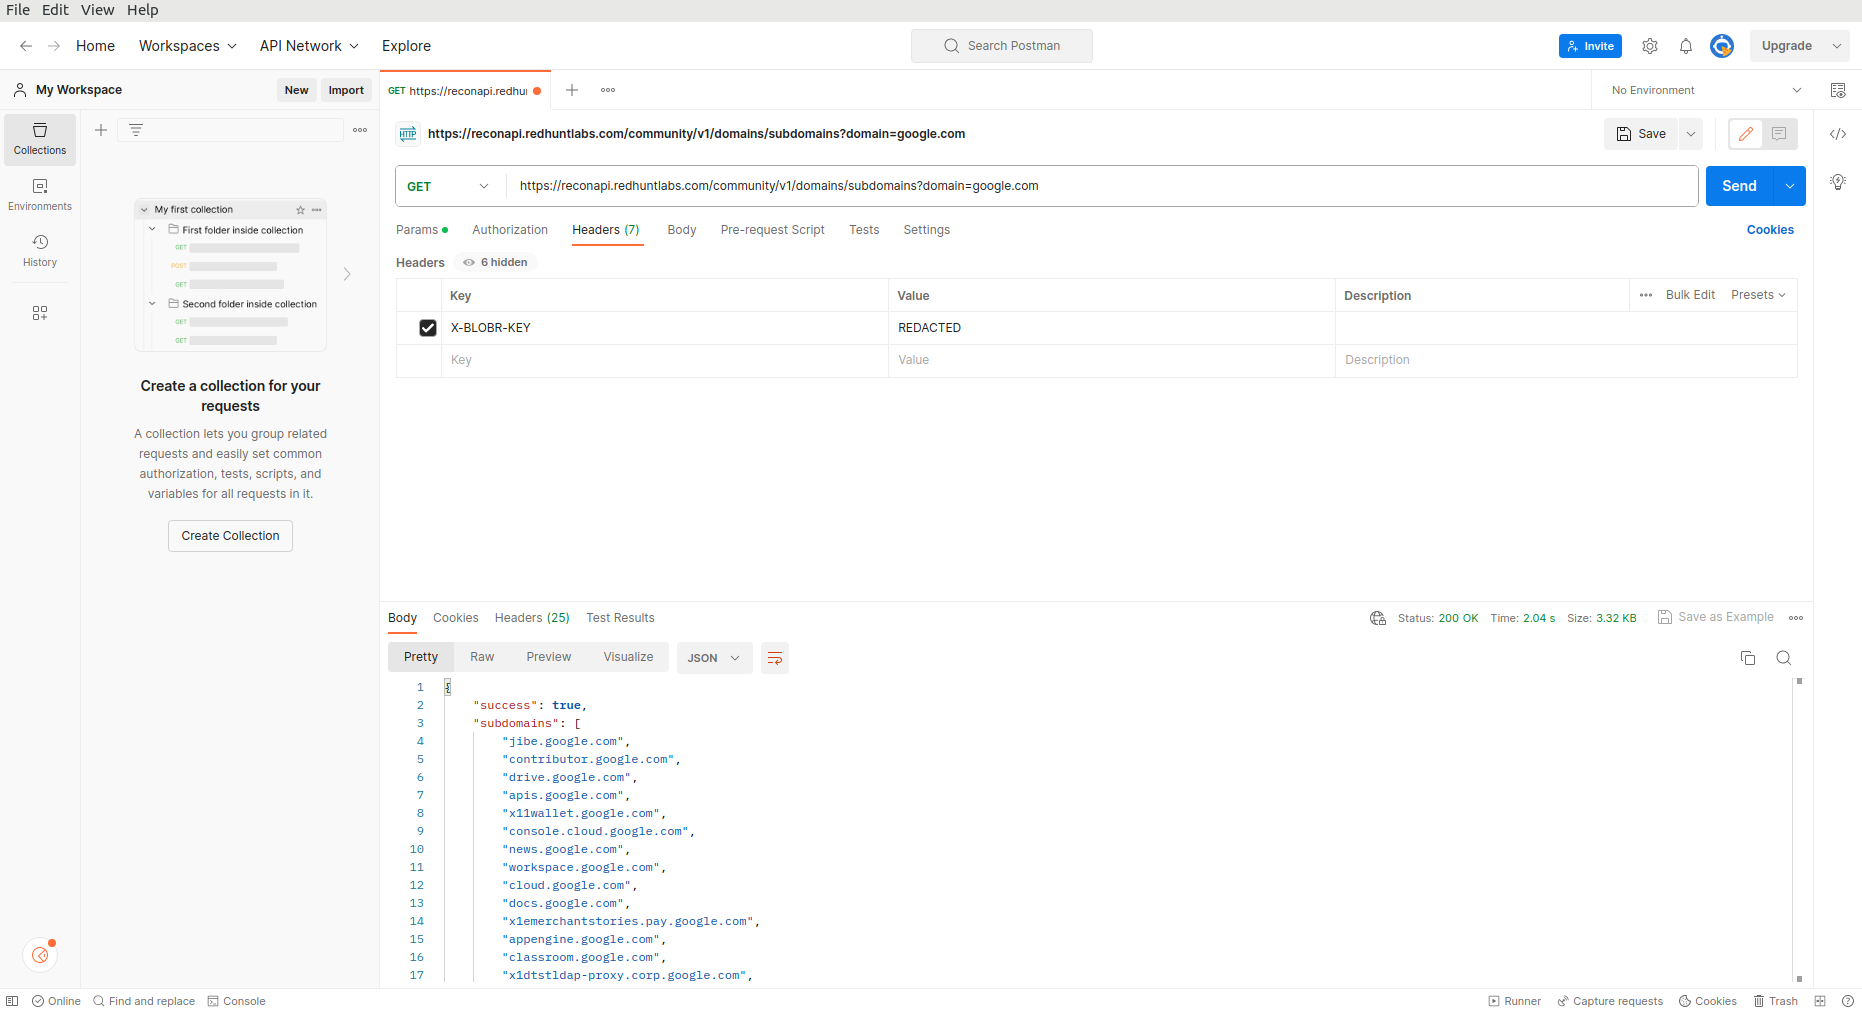This screenshot has height=1013, width=1862.
Task: Select the Raw response view tab
Action: pos(482,657)
